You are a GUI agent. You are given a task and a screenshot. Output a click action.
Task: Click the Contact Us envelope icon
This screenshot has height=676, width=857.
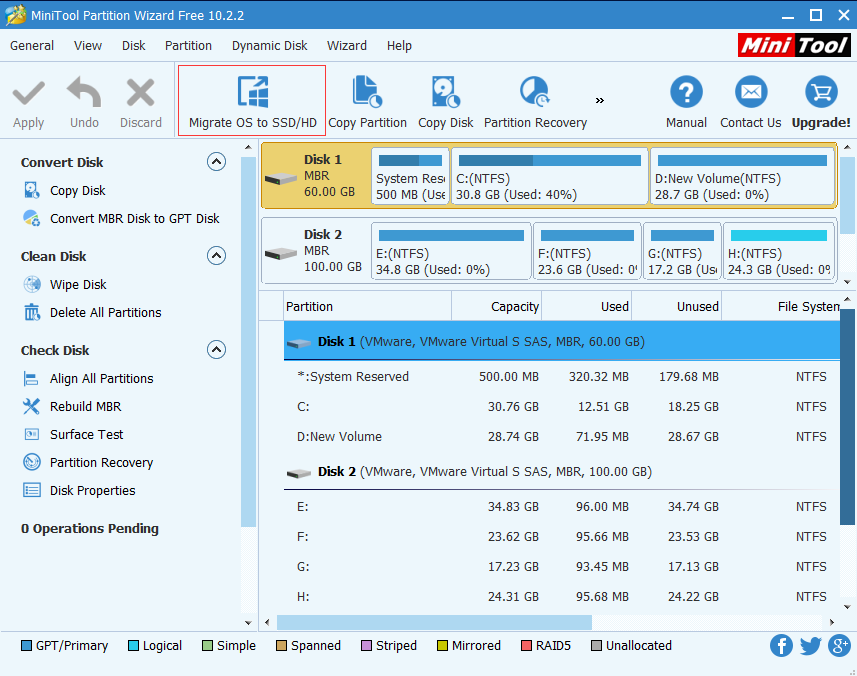coord(750,92)
